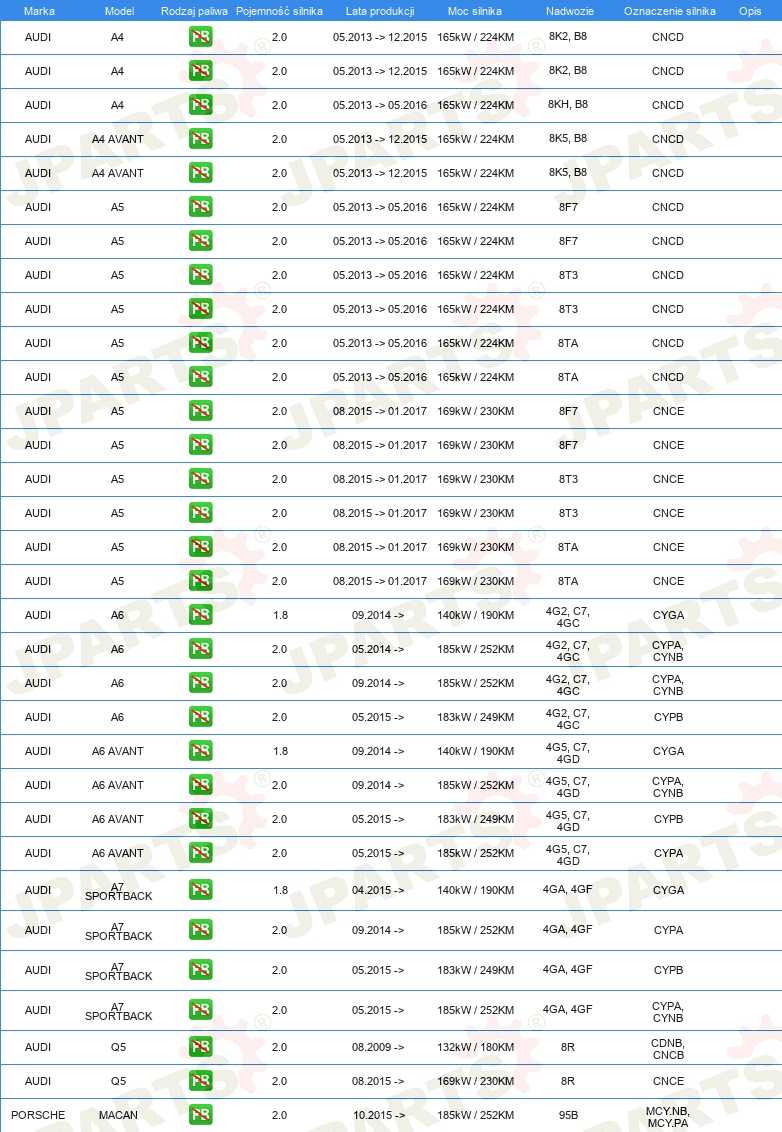The width and height of the screenshot is (782, 1132).
Task: Click fuel icon for A7 SPORTBACK 1.8 row
Action: 201,890
